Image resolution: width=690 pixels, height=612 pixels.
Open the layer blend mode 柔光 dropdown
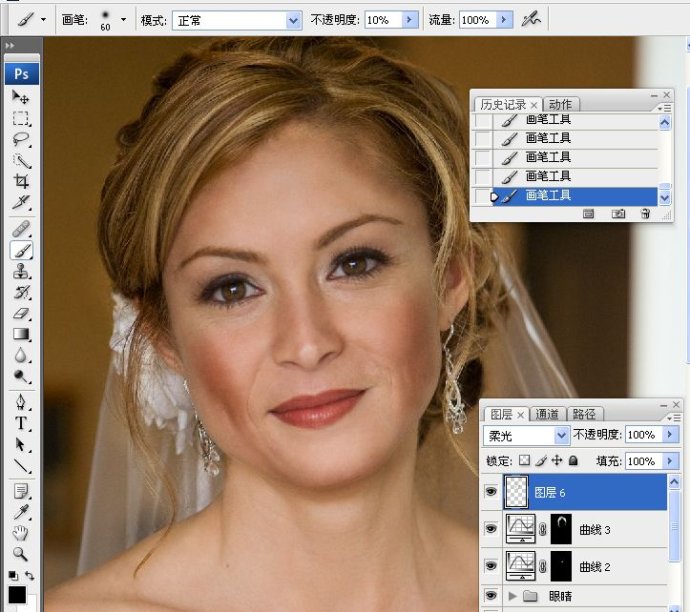point(561,436)
